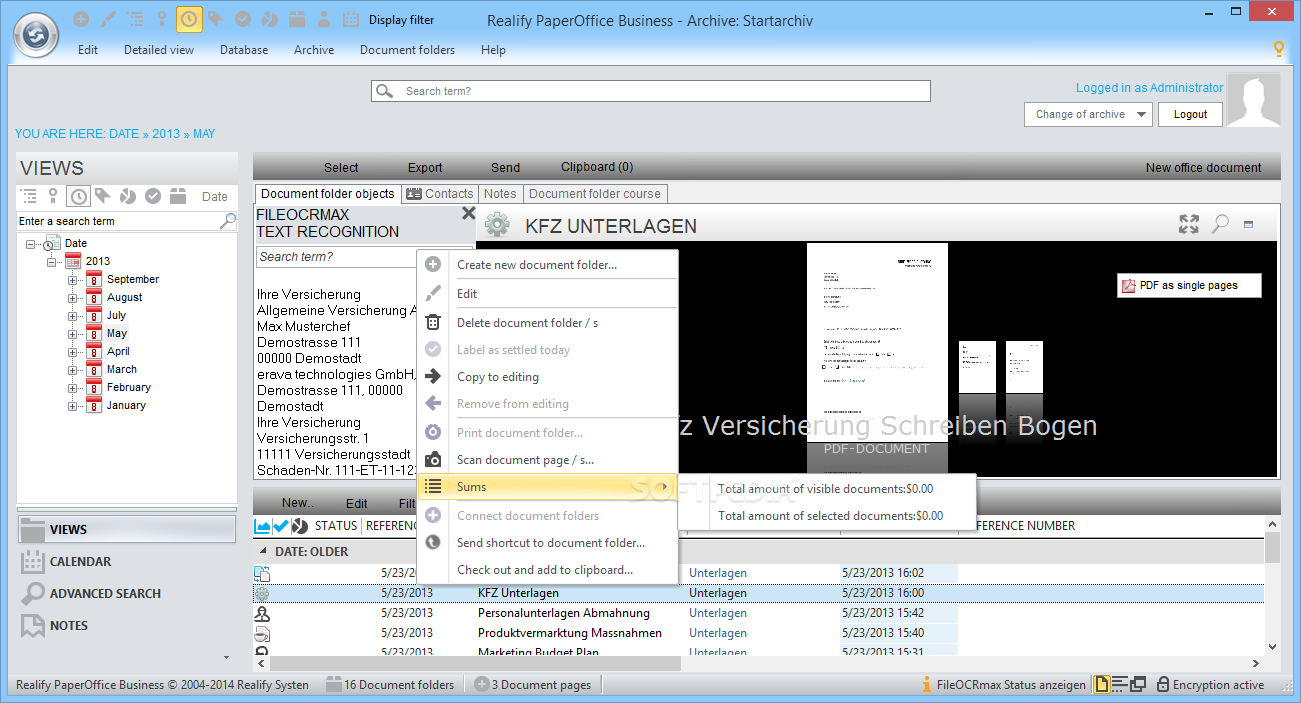Click the brush edit icon in top toolbar
The image size is (1301, 703).
pos(108,19)
